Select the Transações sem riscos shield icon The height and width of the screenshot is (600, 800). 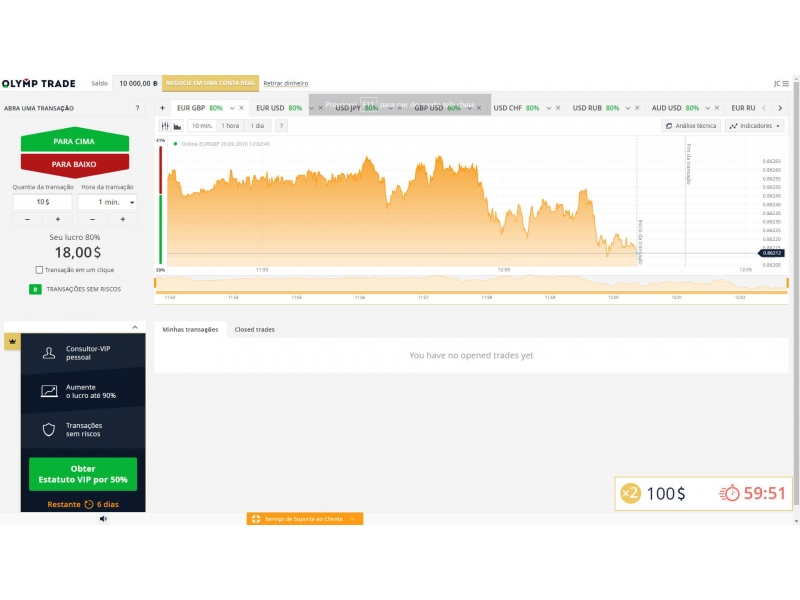coord(49,430)
